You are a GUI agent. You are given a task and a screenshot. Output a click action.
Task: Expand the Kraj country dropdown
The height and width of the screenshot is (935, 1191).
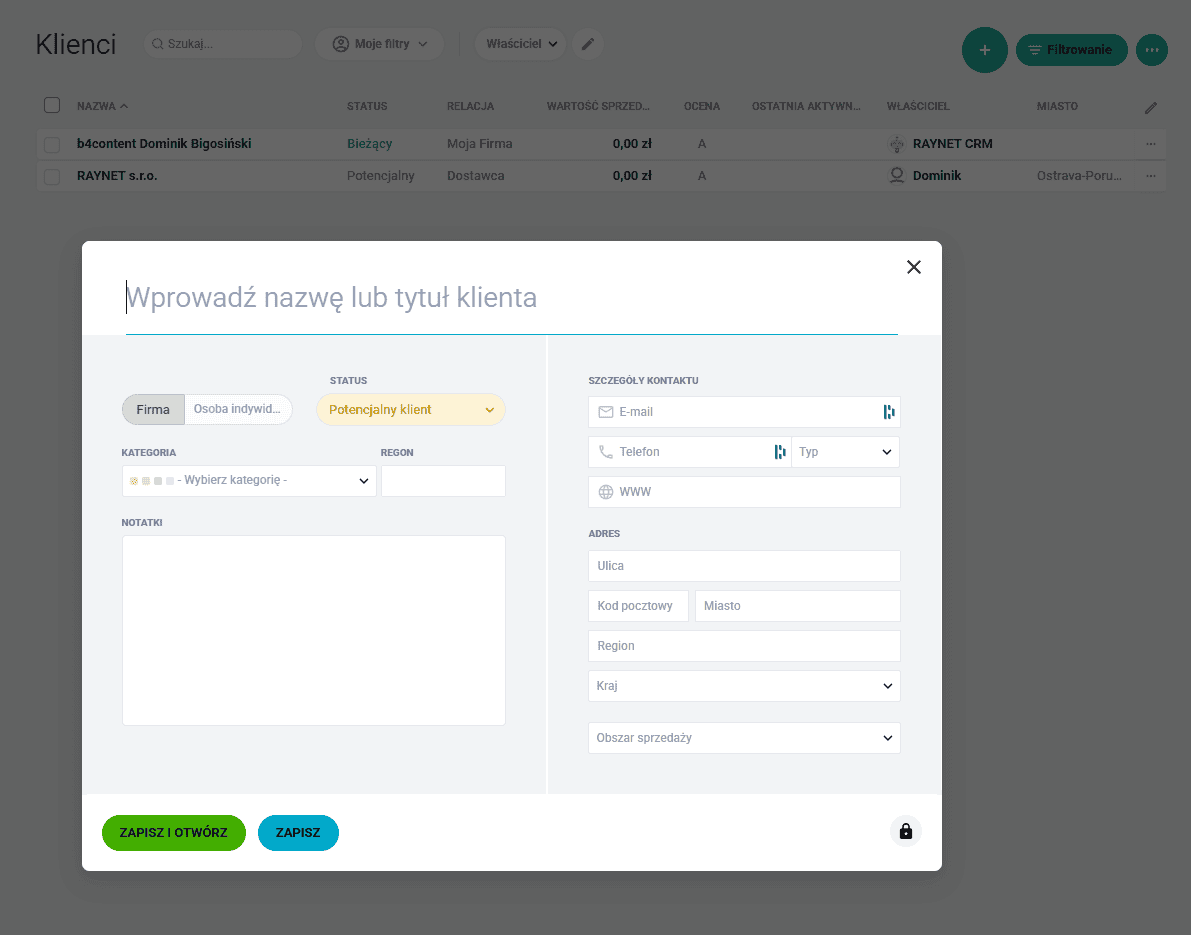[x=744, y=686]
